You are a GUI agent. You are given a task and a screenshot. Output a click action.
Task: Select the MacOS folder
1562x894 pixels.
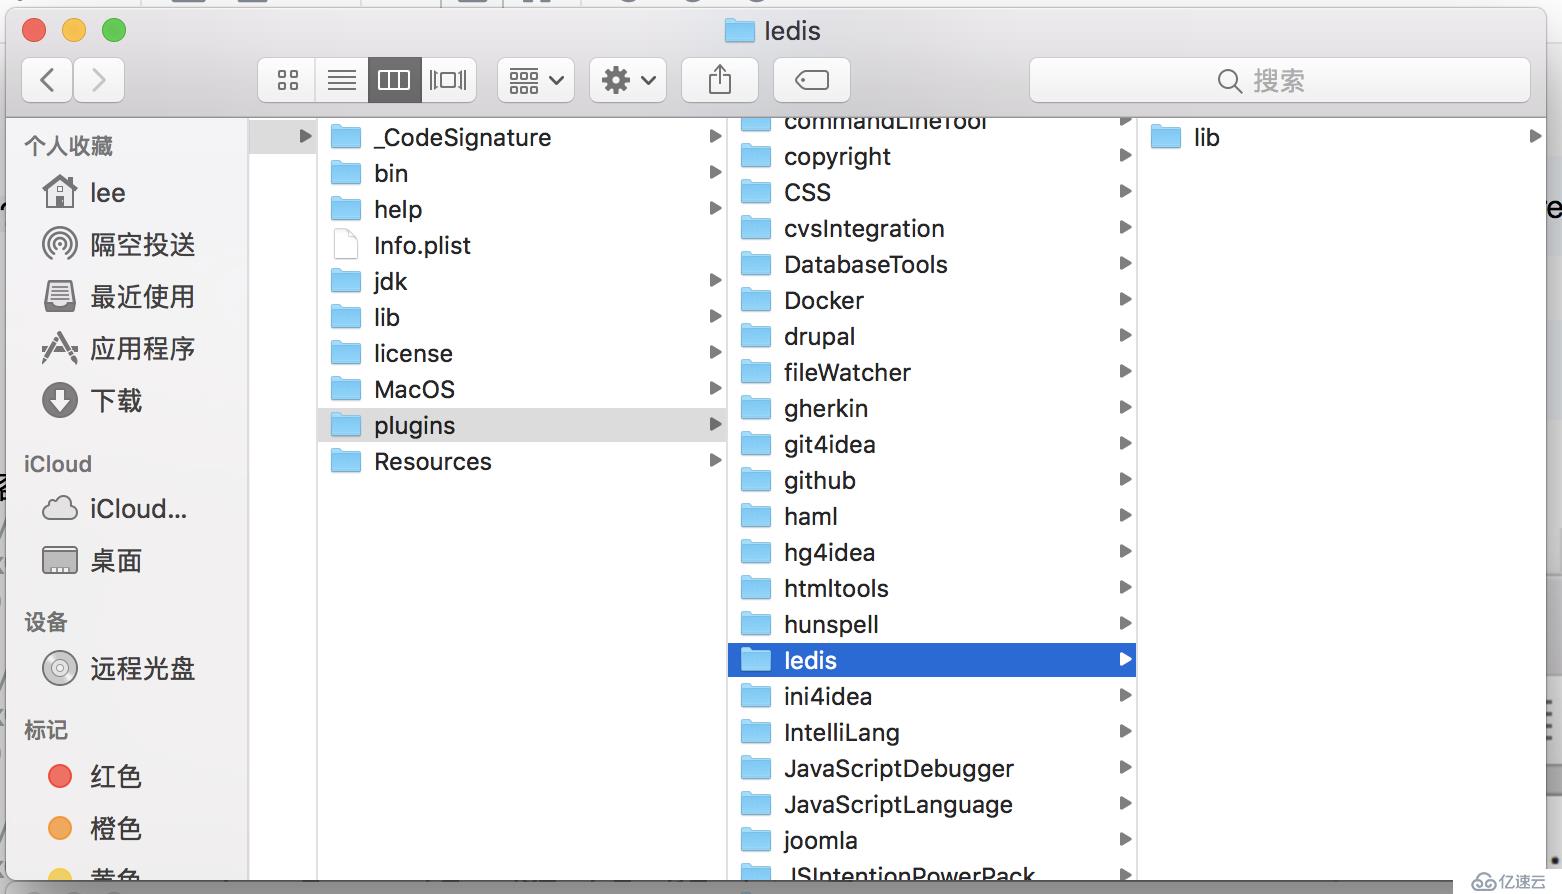pos(522,389)
